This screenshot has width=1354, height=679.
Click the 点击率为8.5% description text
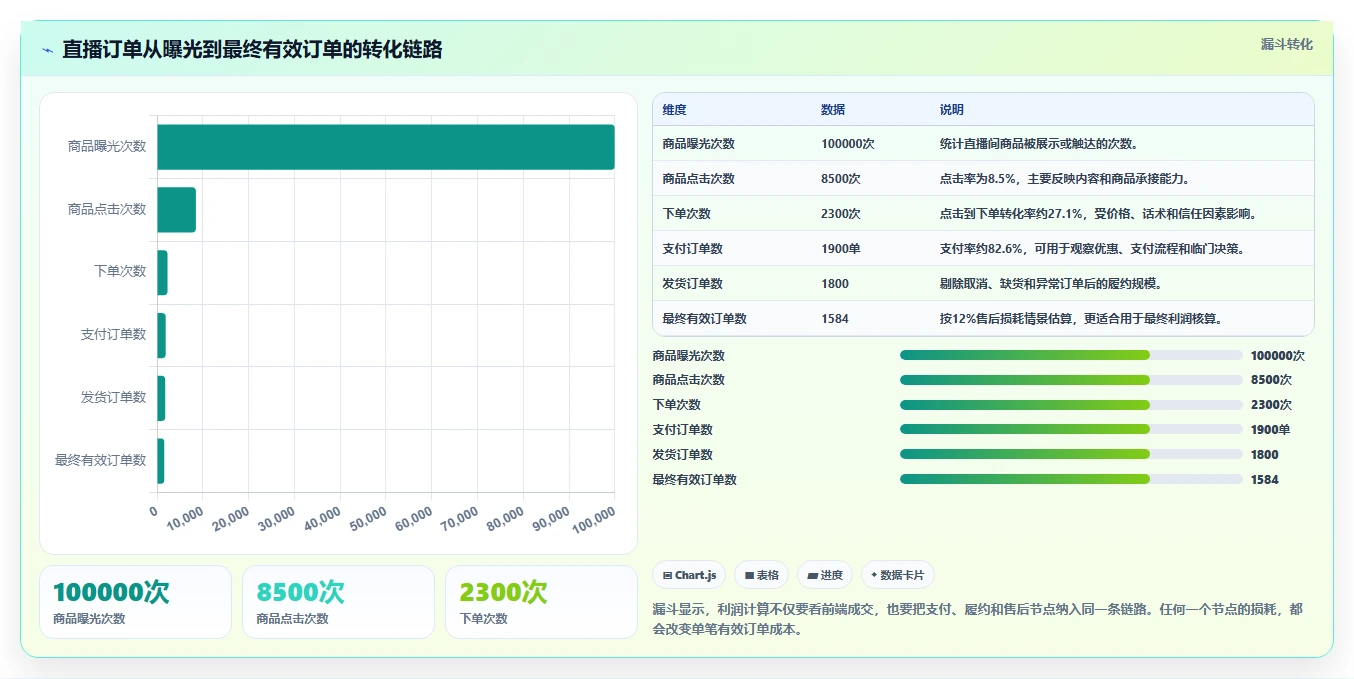click(x=1064, y=179)
